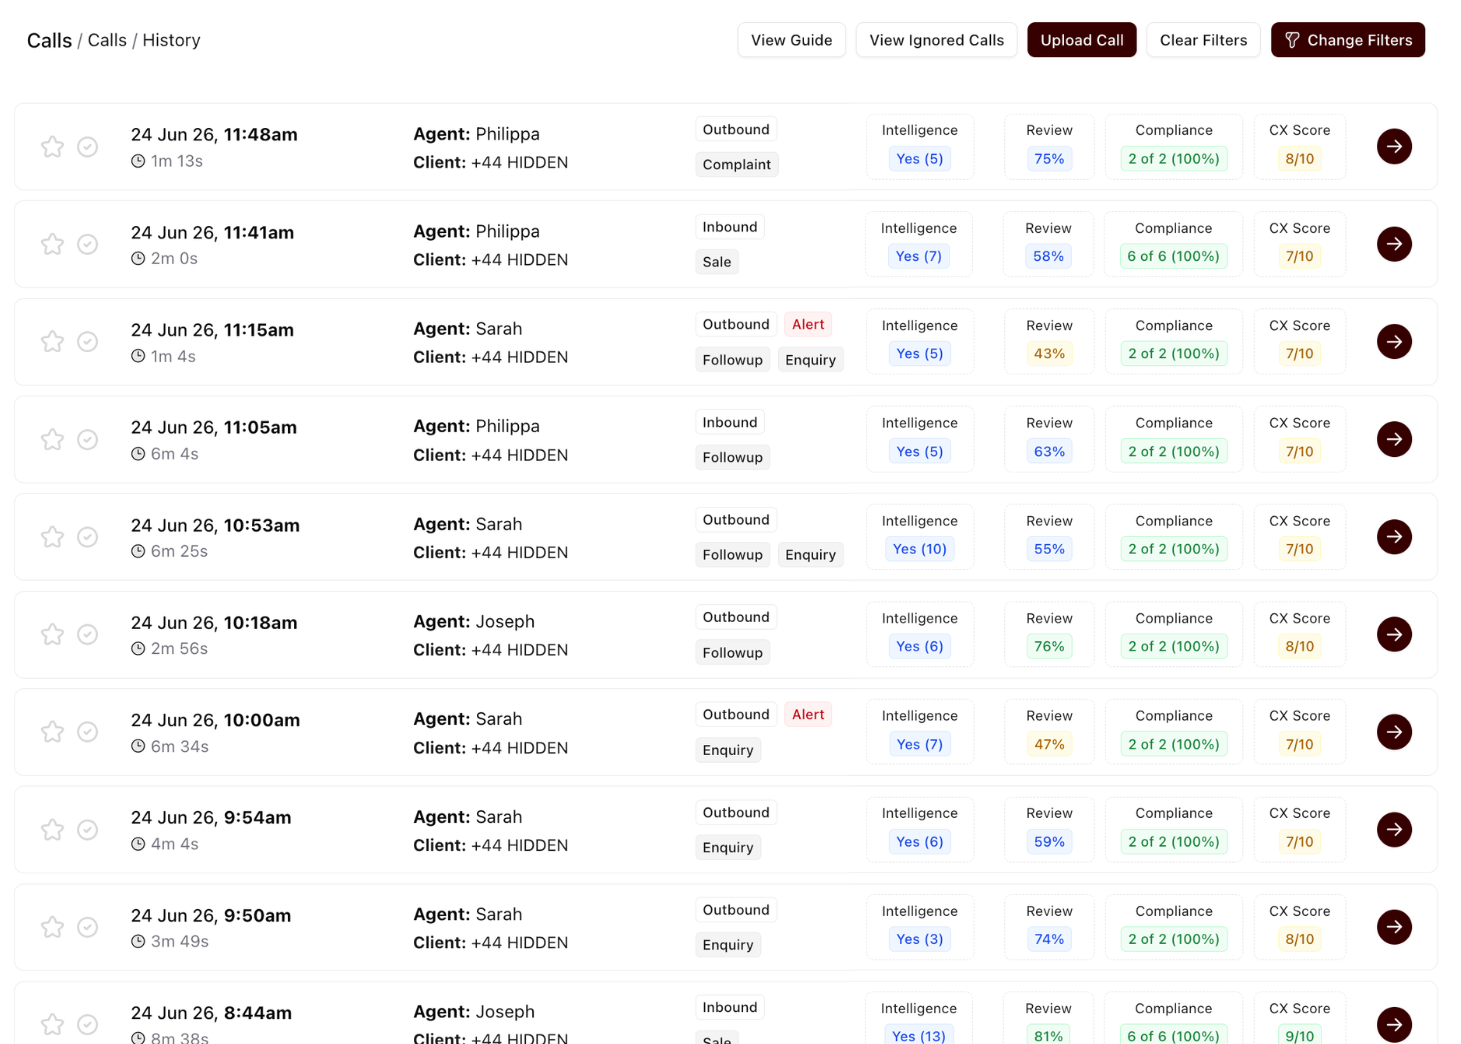1461x1044 pixels.
Task: Mark the 11:05am call as checked
Action: point(88,440)
